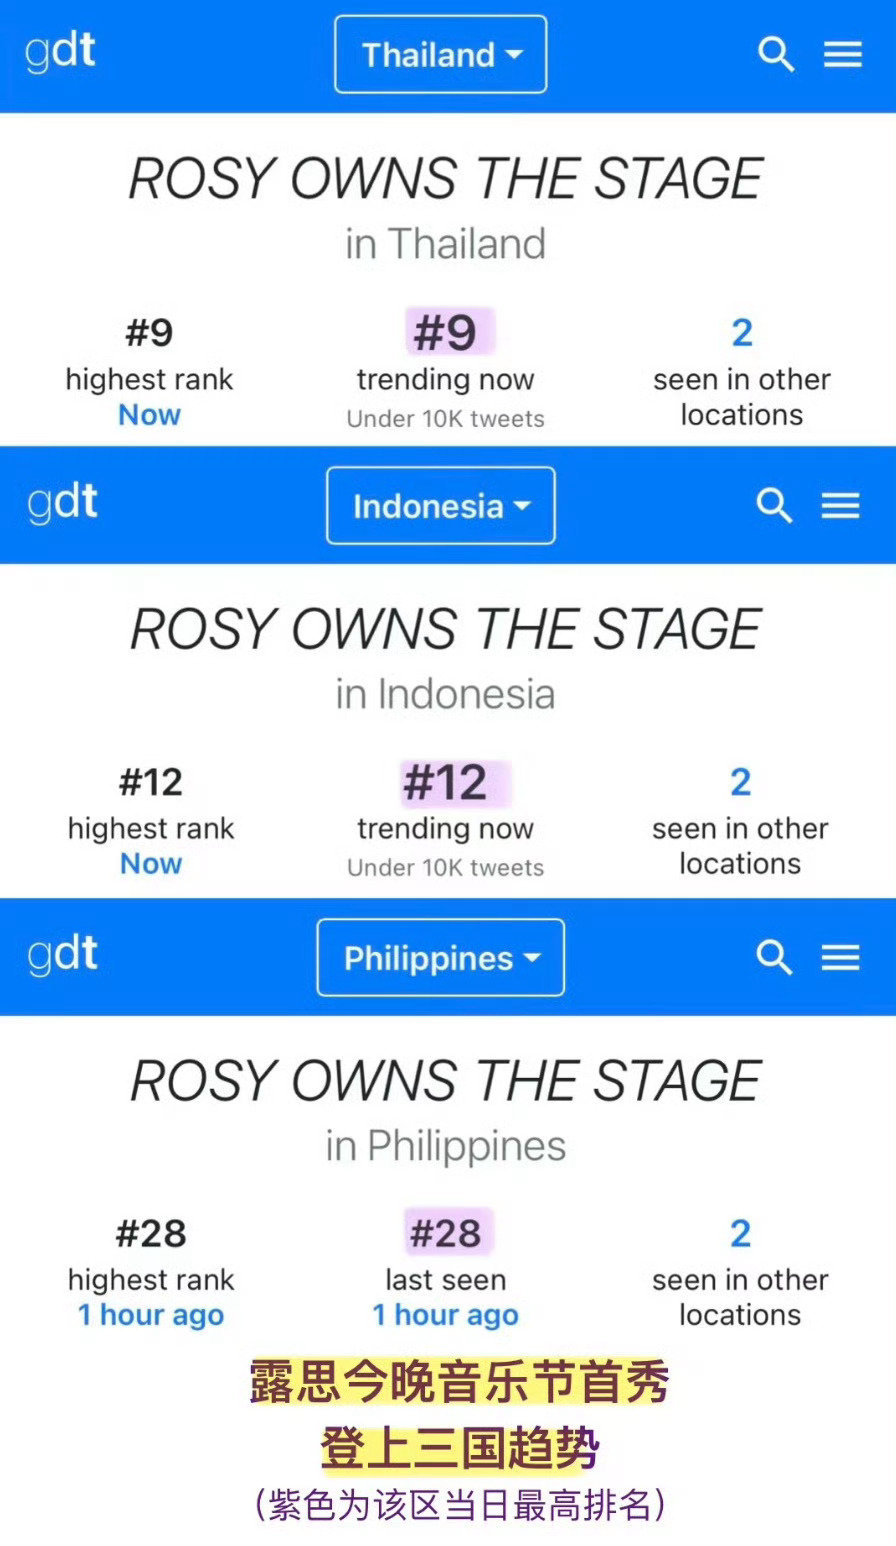Image resolution: width=896 pixels, height=1546 pixels.
Task: Click gdt logo in Indonesia header
Action: [62, 504]
